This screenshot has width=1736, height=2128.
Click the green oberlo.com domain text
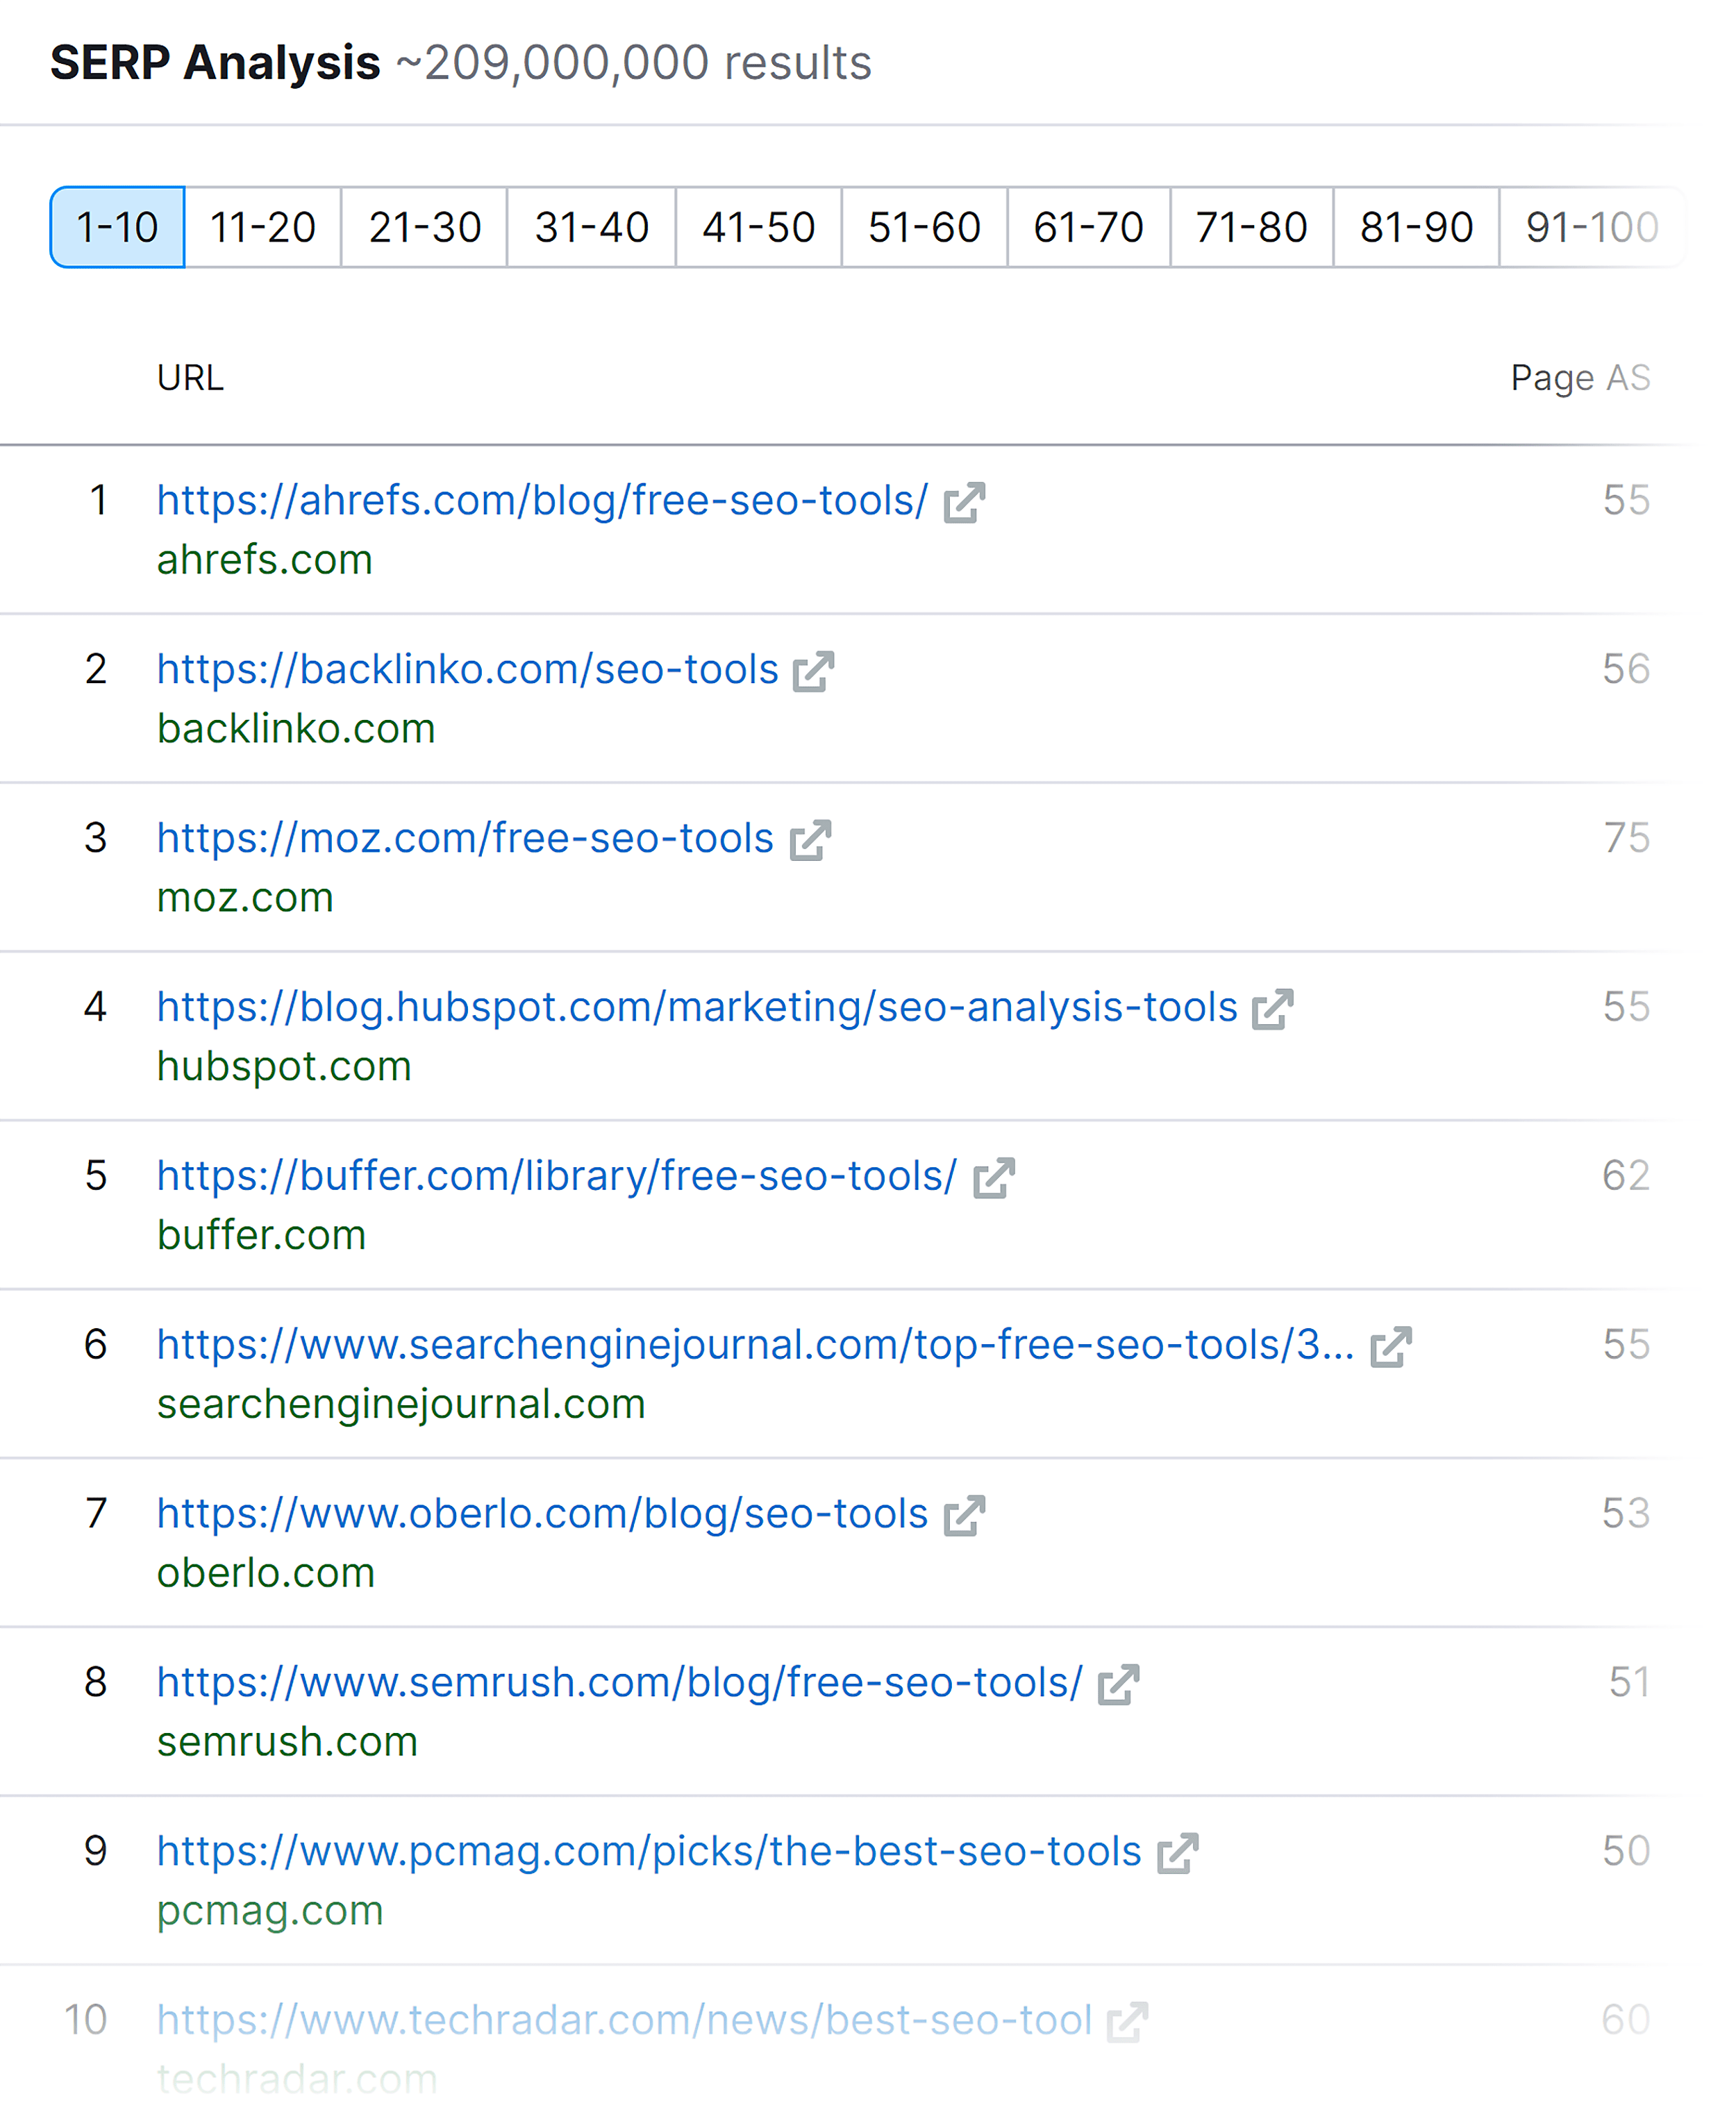[x=265, y=1574]
